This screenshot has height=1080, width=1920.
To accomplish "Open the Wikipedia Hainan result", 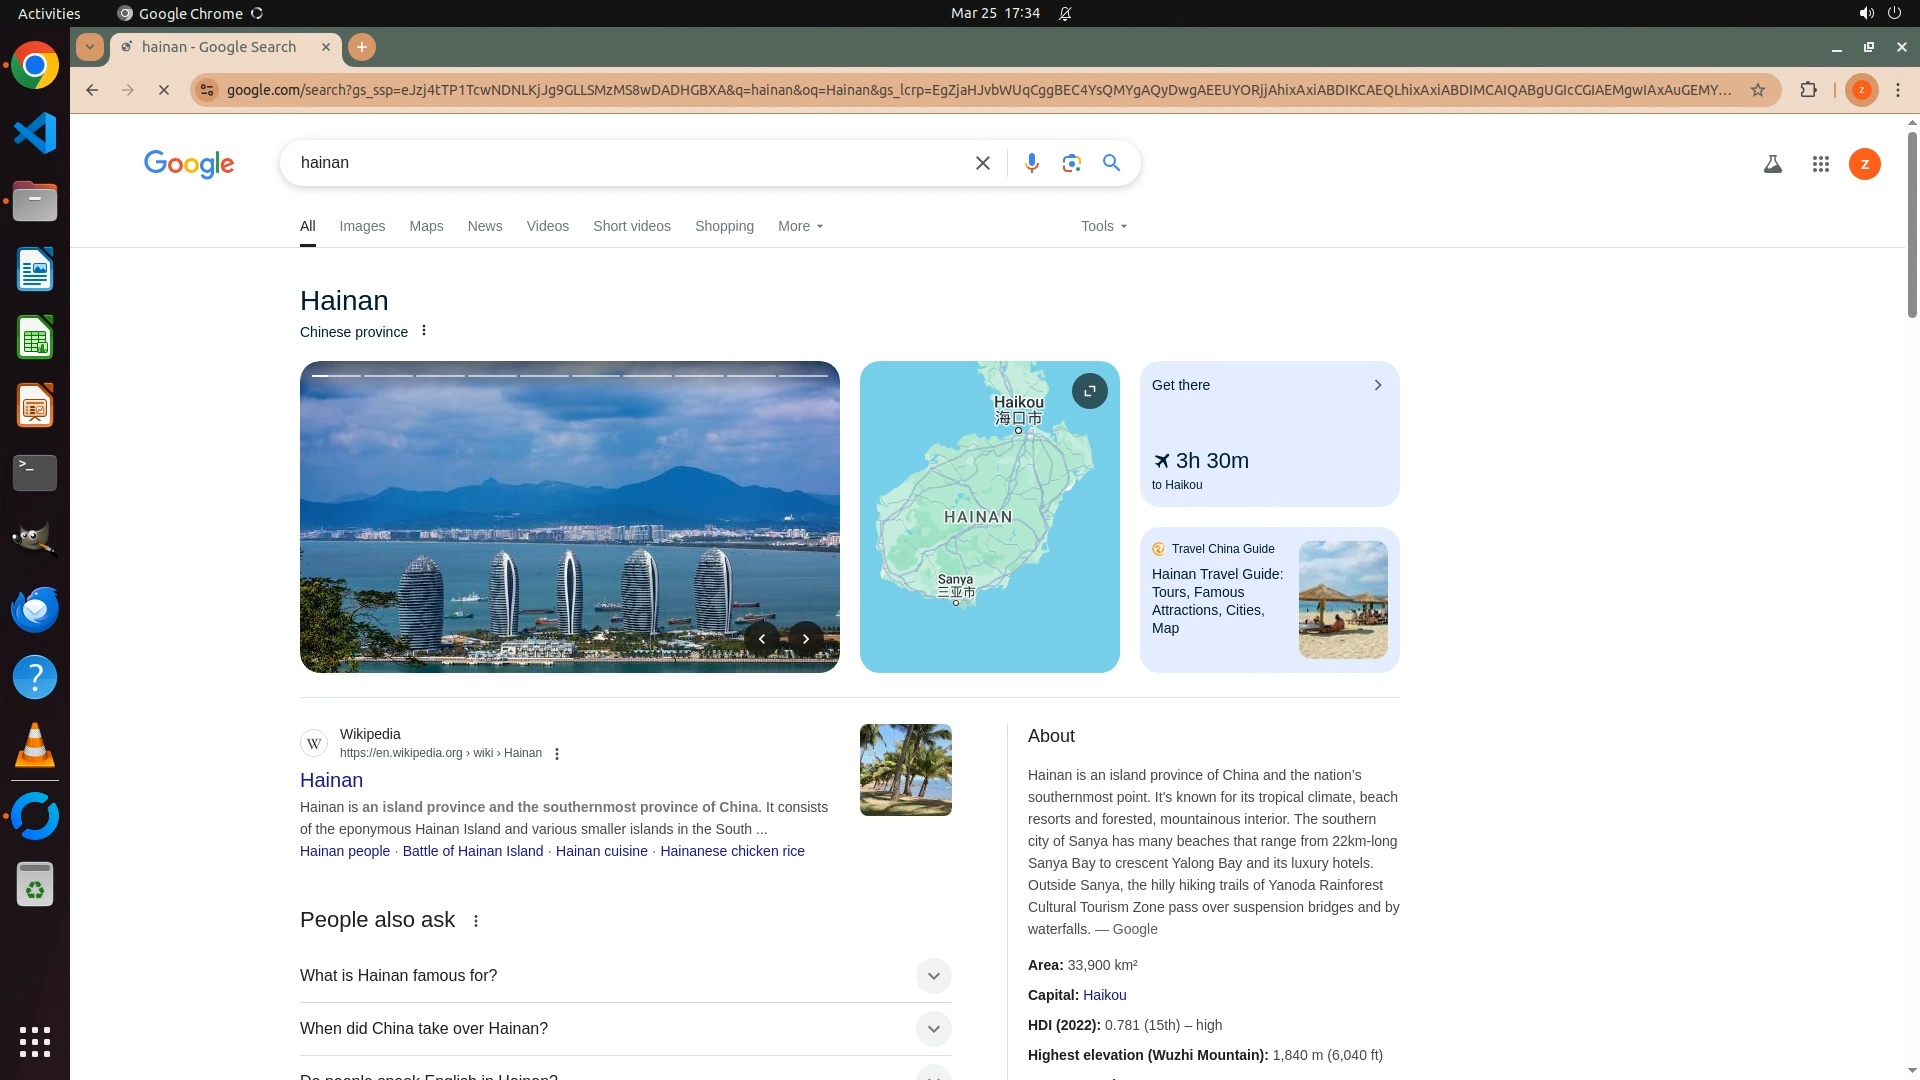I will point(331,780).
